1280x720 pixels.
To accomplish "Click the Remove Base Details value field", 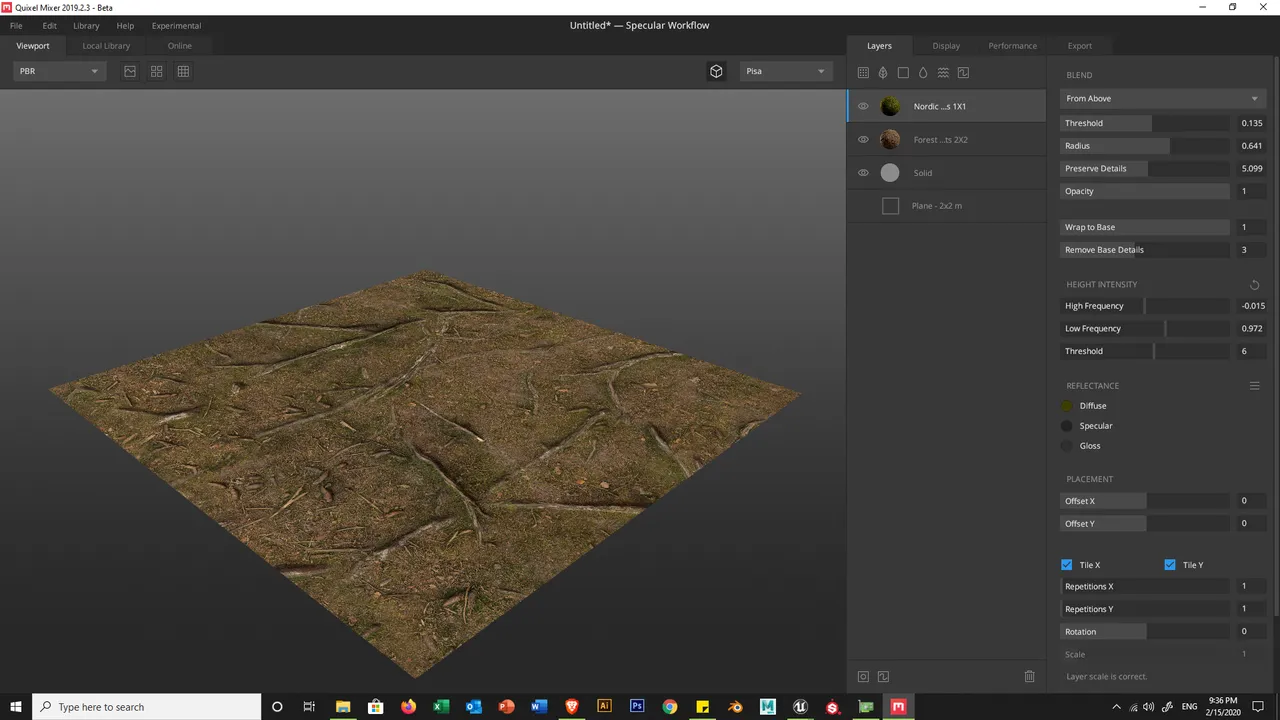I will (x=1252, y=250).
